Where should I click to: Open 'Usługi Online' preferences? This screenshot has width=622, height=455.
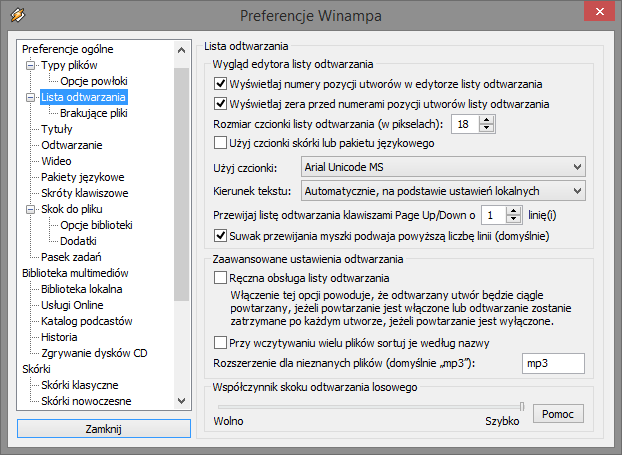(72, 305)
